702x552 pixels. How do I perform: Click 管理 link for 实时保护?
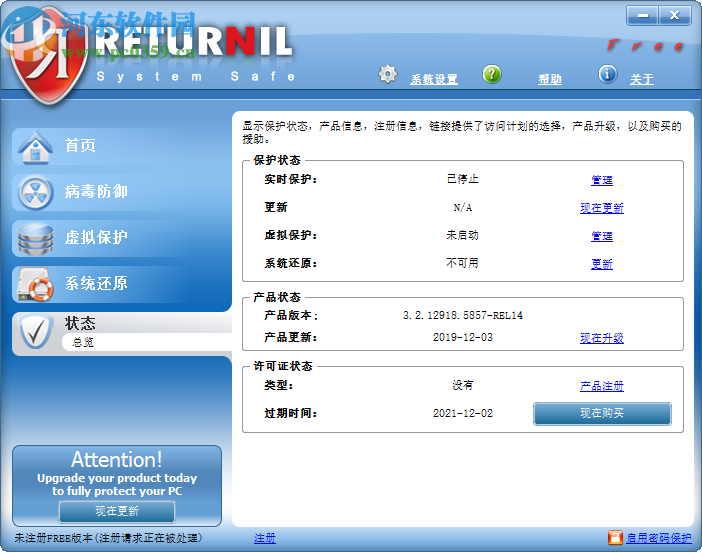602,180
